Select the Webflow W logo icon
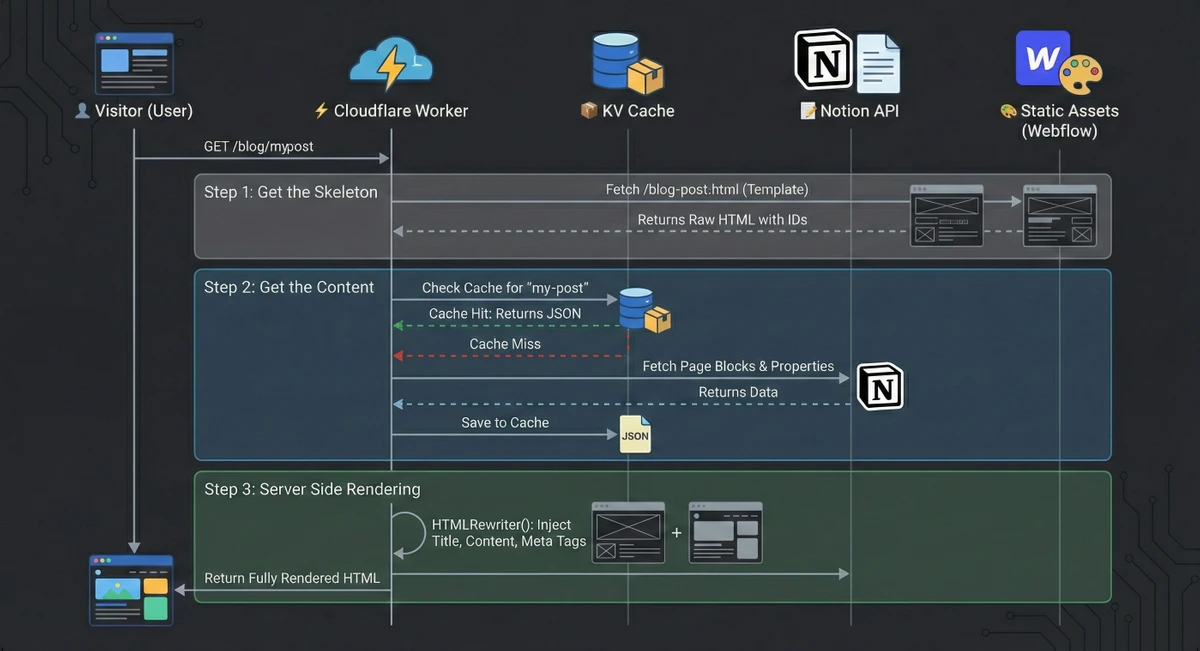This screenshot has width=1200, height=651. [x=1042, y=58]
